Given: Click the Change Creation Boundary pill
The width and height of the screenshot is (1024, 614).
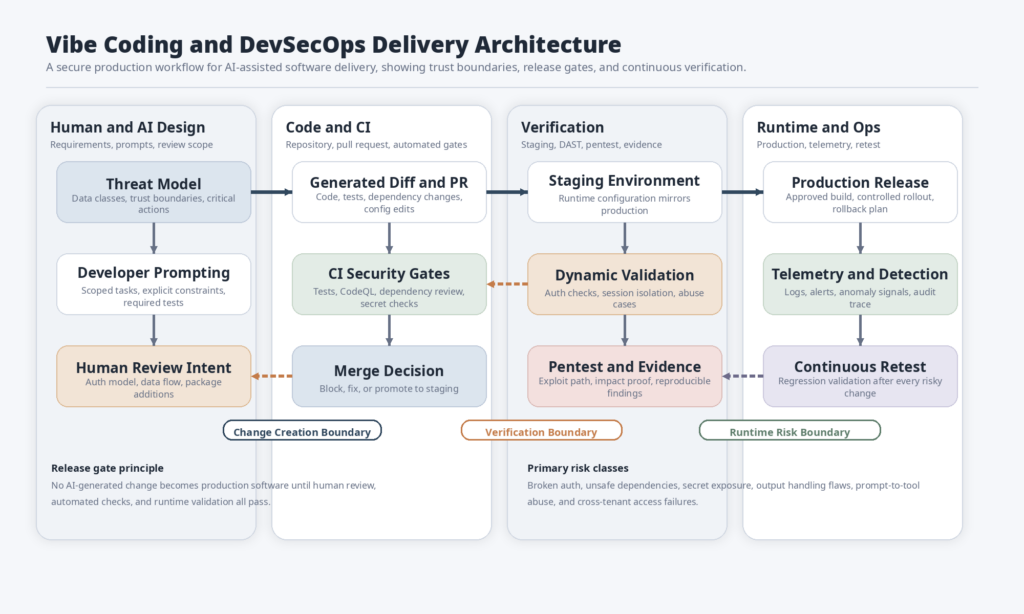Looking at the screenshot, I should pos(302,431).
